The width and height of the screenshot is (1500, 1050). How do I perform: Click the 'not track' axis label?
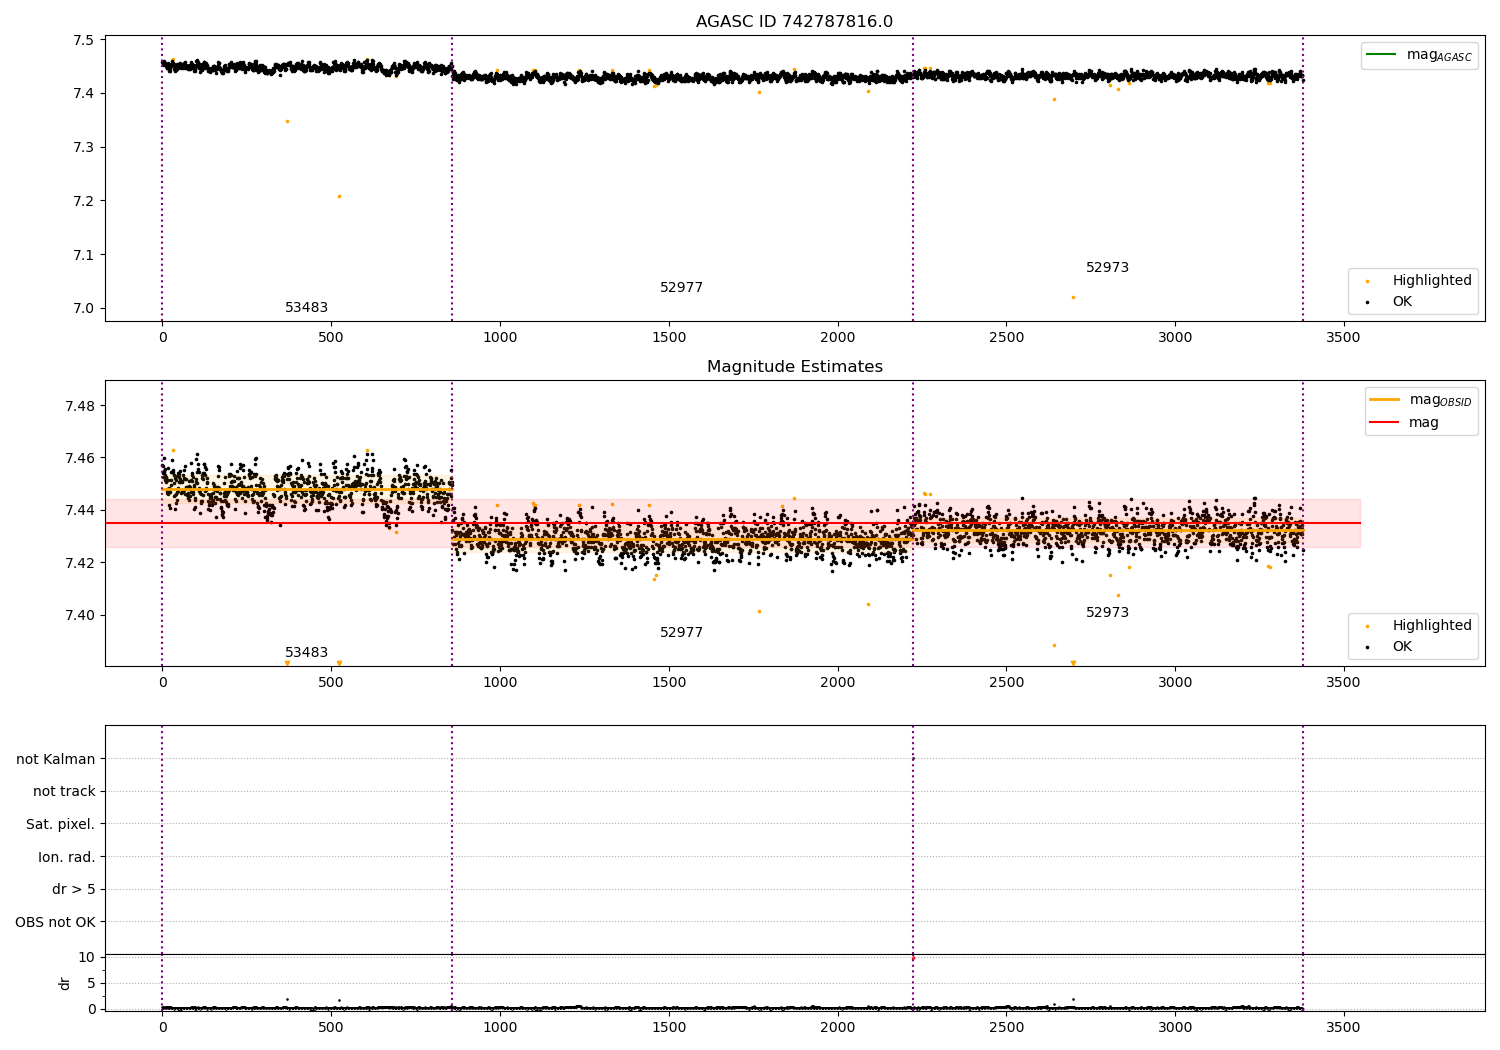pyautogui.click(x=64, y=792)
